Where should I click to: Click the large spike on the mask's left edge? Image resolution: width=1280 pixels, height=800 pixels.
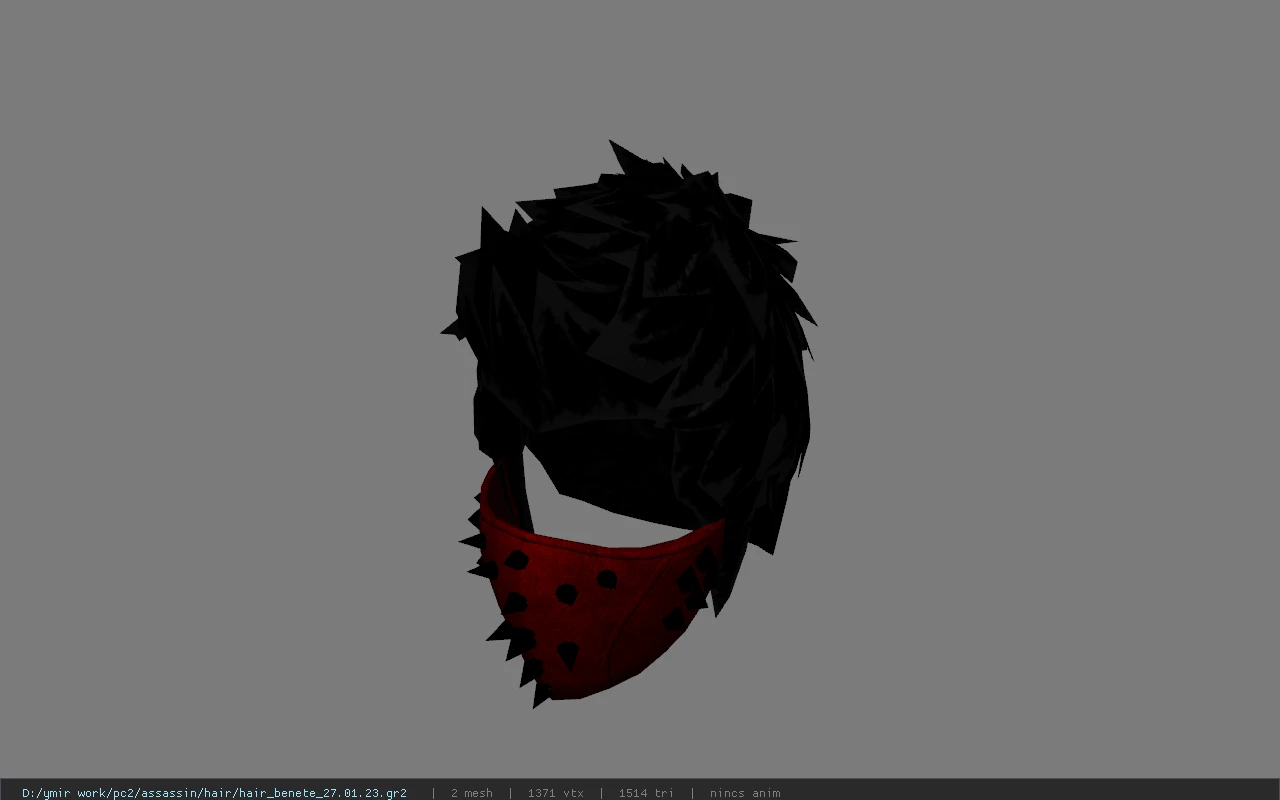470,542
